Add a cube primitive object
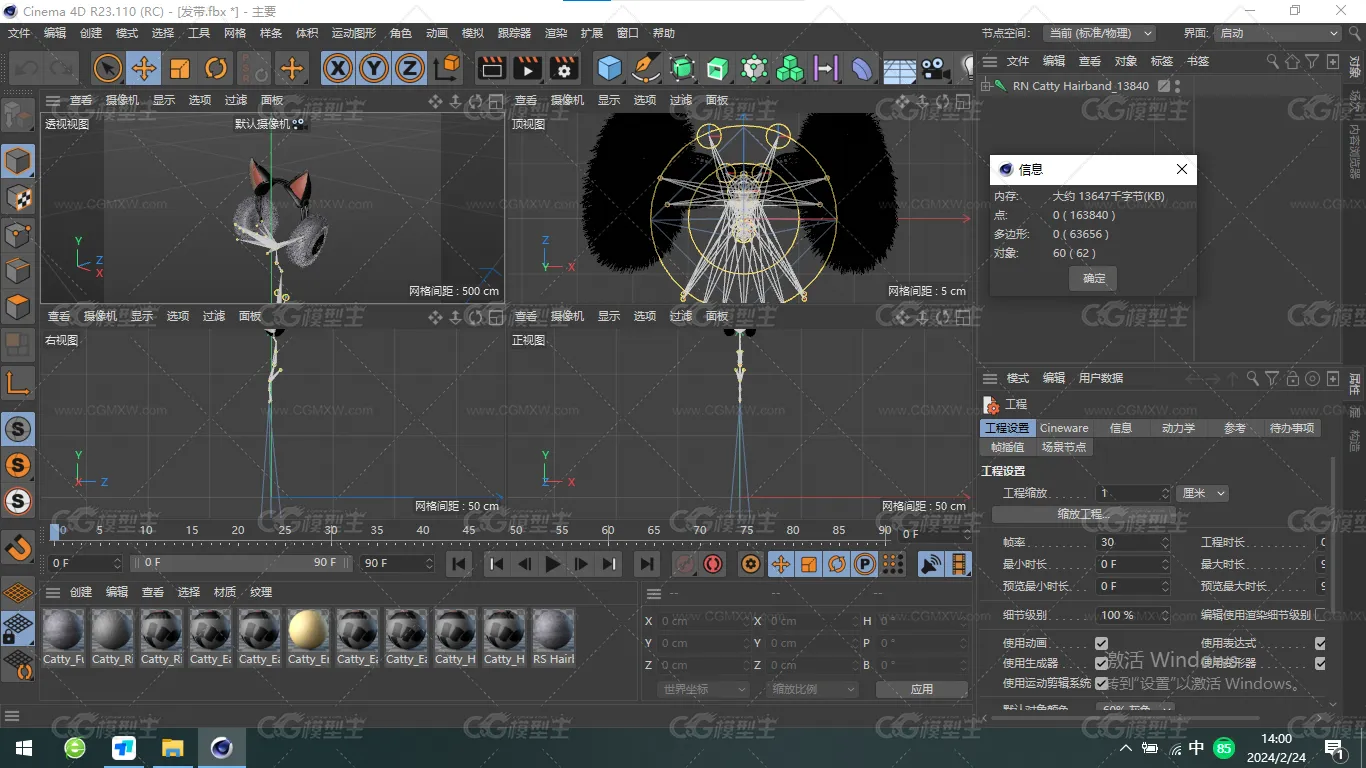Screen dimensions: 1366x768 point(609,68)
